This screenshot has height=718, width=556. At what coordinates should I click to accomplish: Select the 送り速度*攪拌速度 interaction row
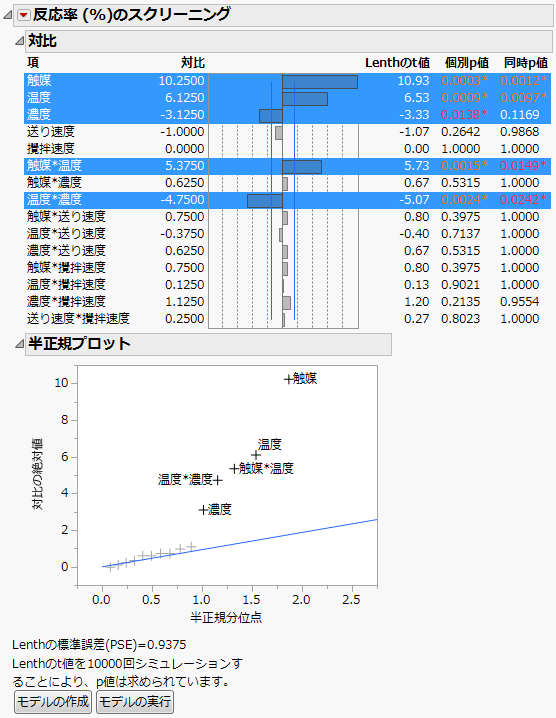click(x=287, y=319)
